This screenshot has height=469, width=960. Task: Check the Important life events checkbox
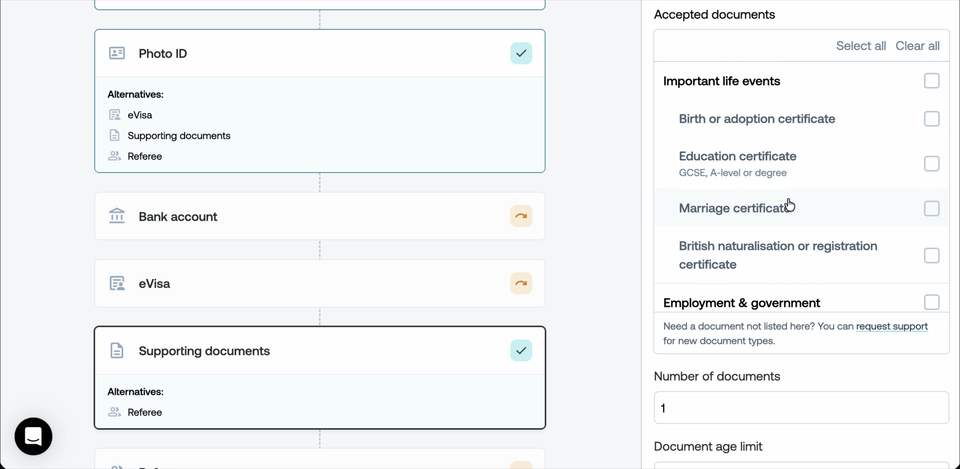931,81
